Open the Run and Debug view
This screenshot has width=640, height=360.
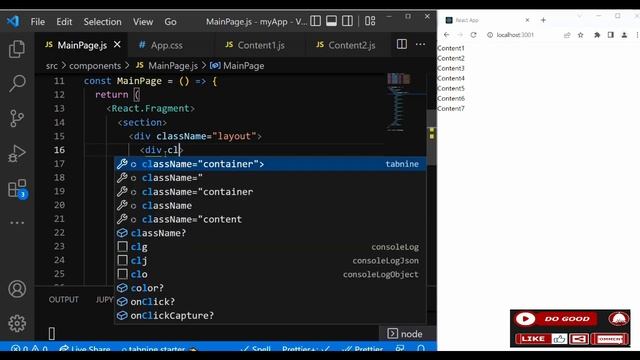pyautogui.click(x=17, y=153)
